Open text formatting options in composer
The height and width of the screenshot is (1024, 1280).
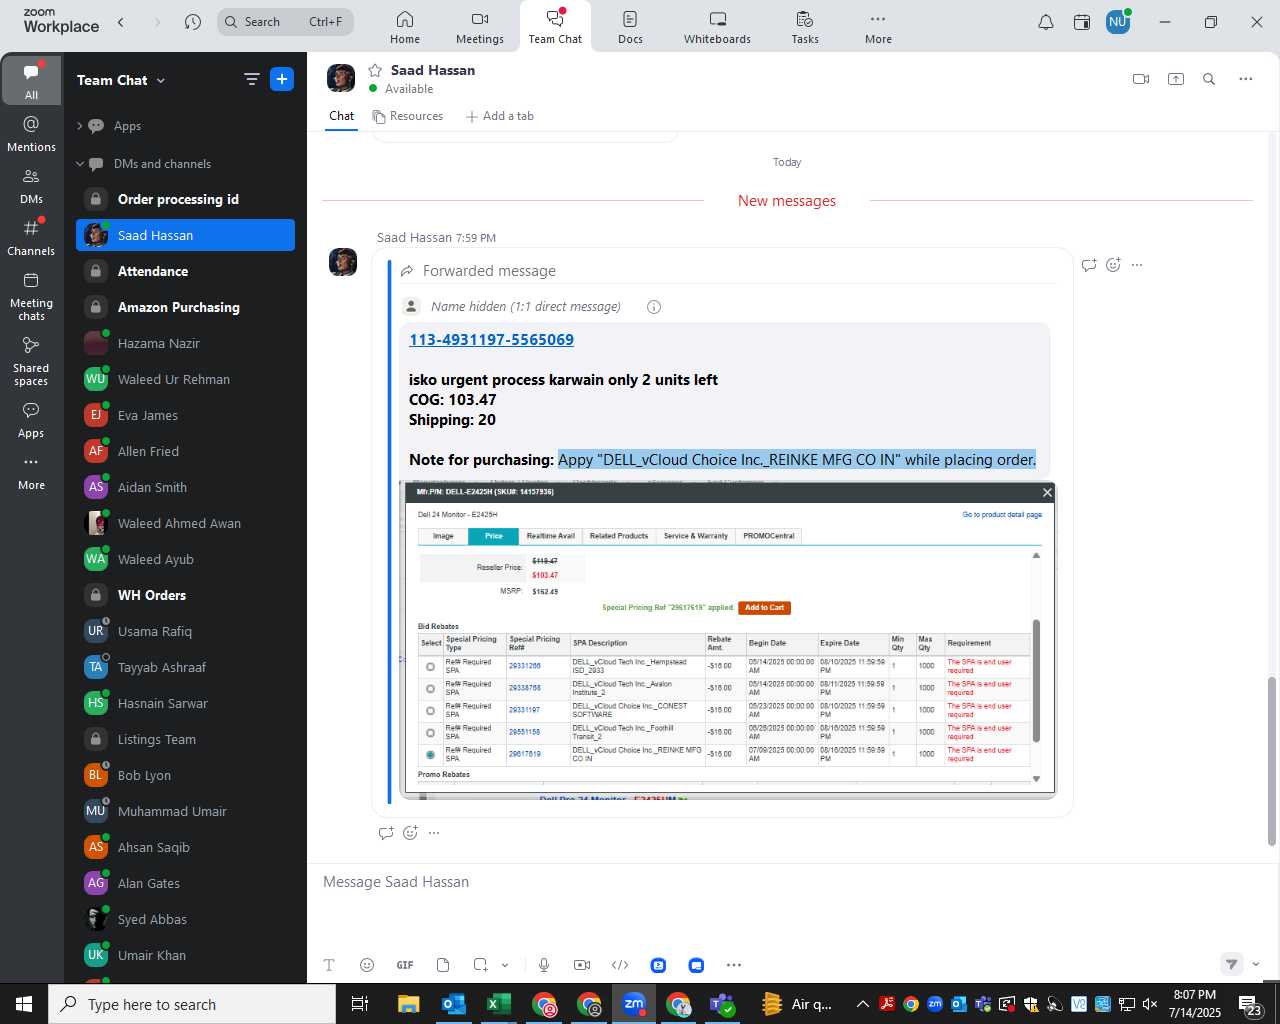pos(329,965)
